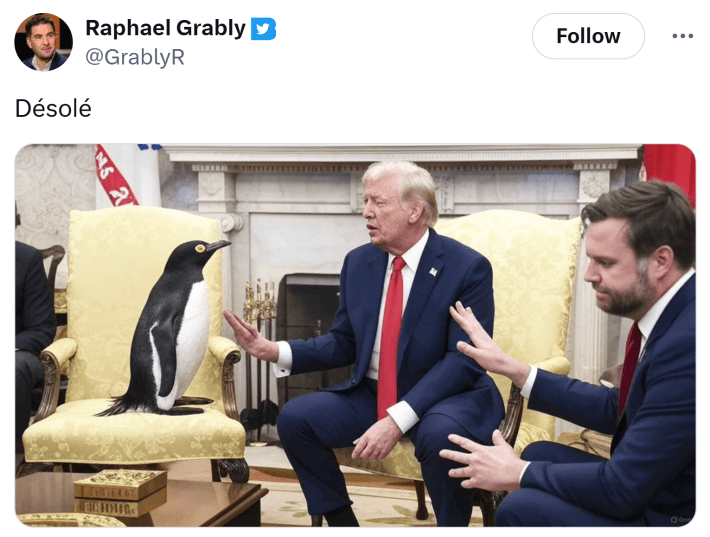
Task: Click the red and white flag
Action: 115,176
